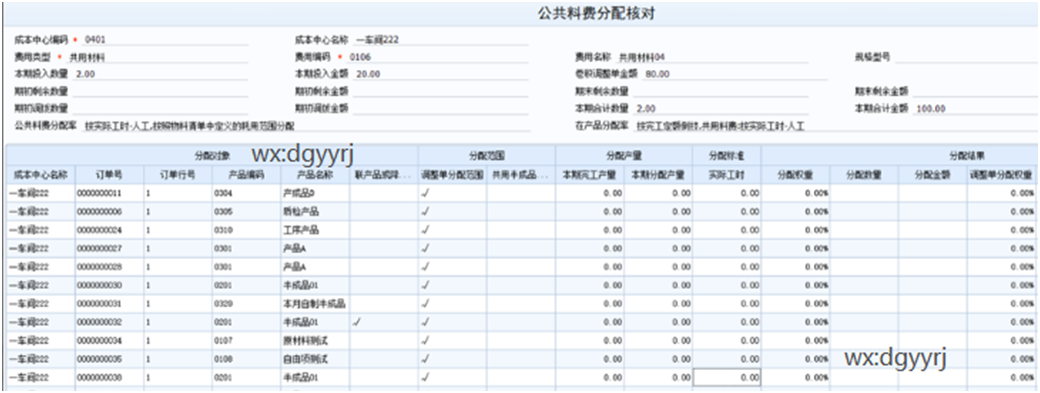
Task: Click the 产品名称 column header
Action: (x=315, y=175)
